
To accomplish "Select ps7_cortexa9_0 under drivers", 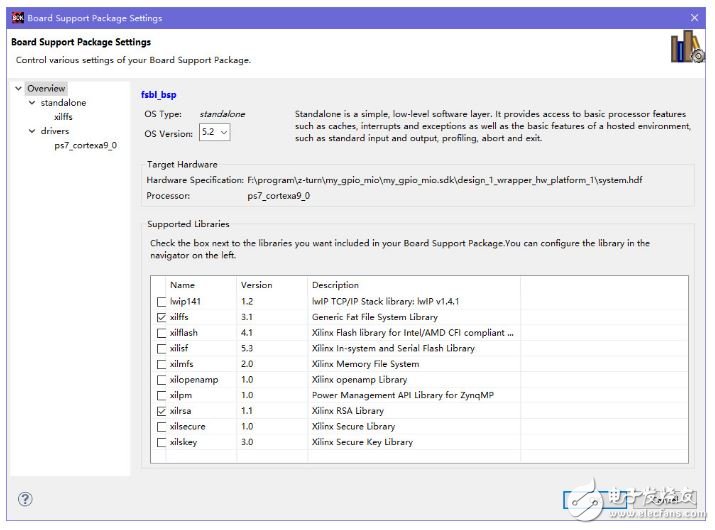I will pyautogui.click(x=85, y=145).
